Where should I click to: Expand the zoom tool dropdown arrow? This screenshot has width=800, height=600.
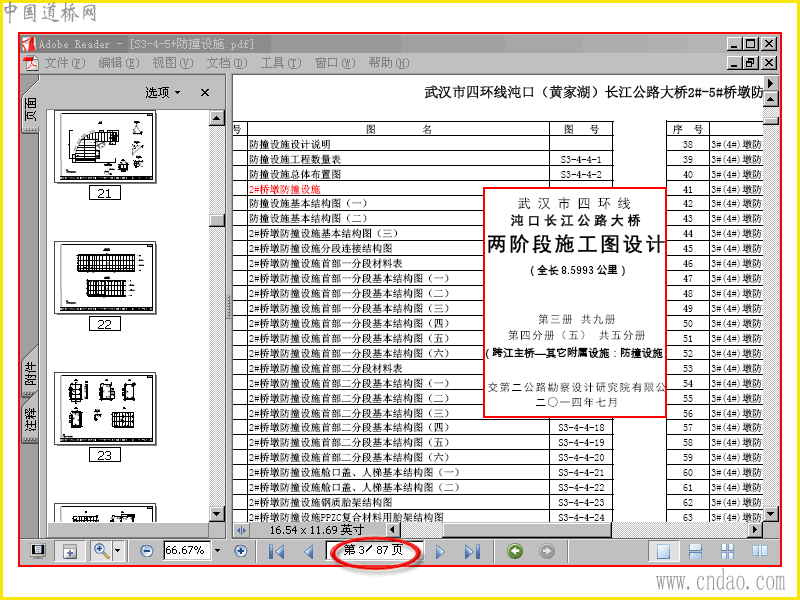coord(118,551)
